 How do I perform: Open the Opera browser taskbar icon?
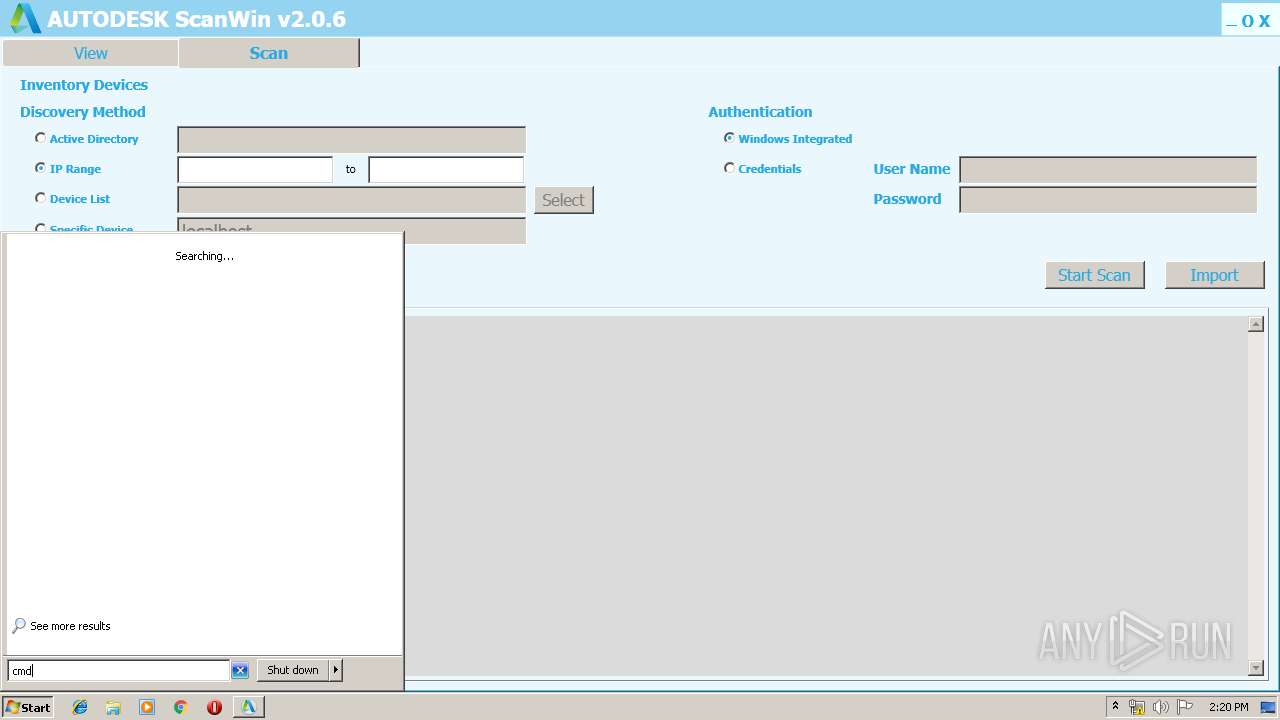point(214,707)
